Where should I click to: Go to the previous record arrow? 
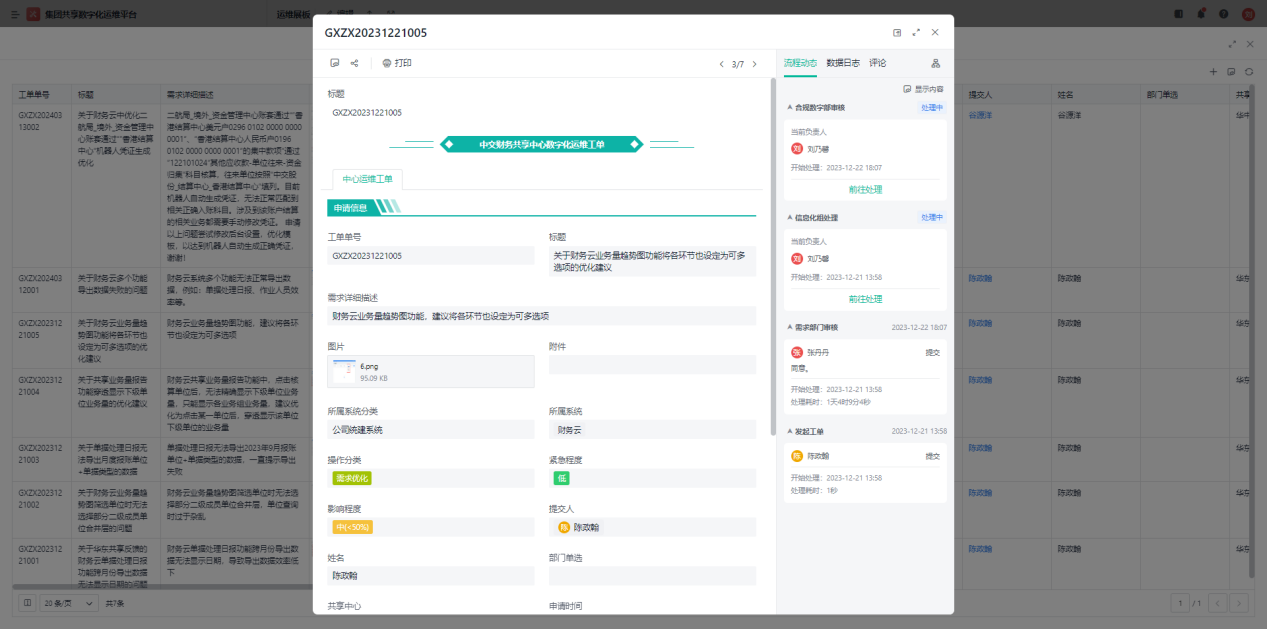pyautogui.click(x=721, y=64)
